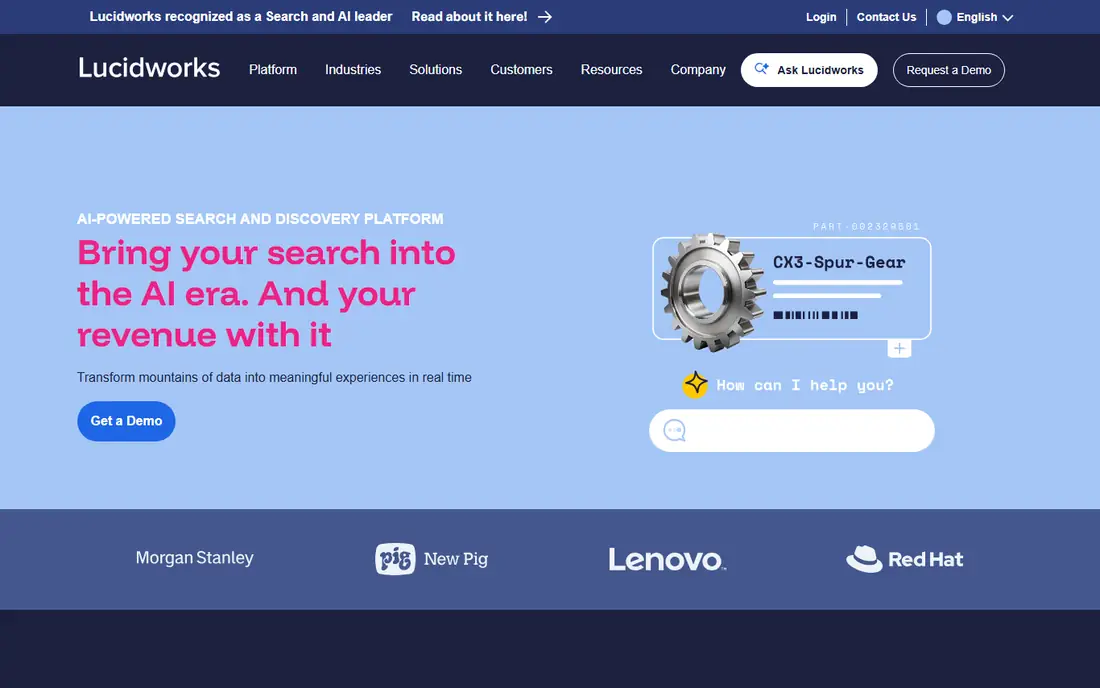Click the Request a Demo button
This screenshot has height=688, width=1100.
click(x=948, y=70)
